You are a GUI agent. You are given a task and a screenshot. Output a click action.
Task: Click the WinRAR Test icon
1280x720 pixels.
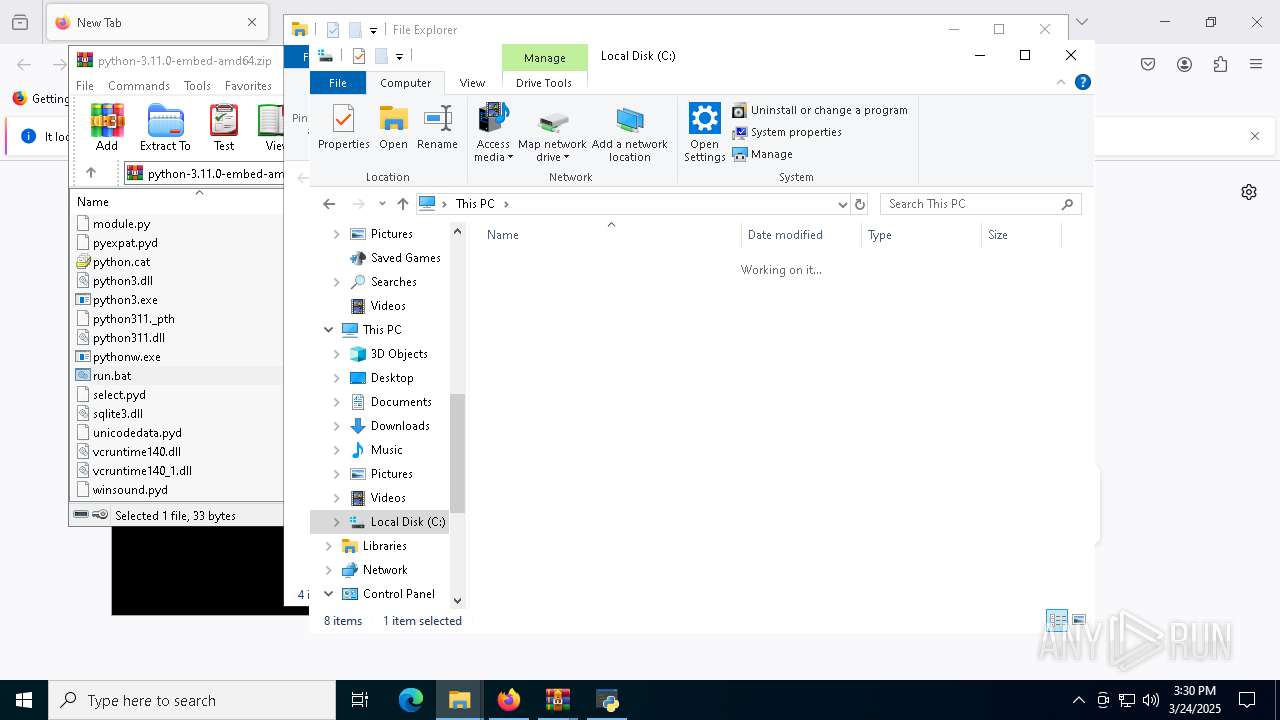click(224, 128)
